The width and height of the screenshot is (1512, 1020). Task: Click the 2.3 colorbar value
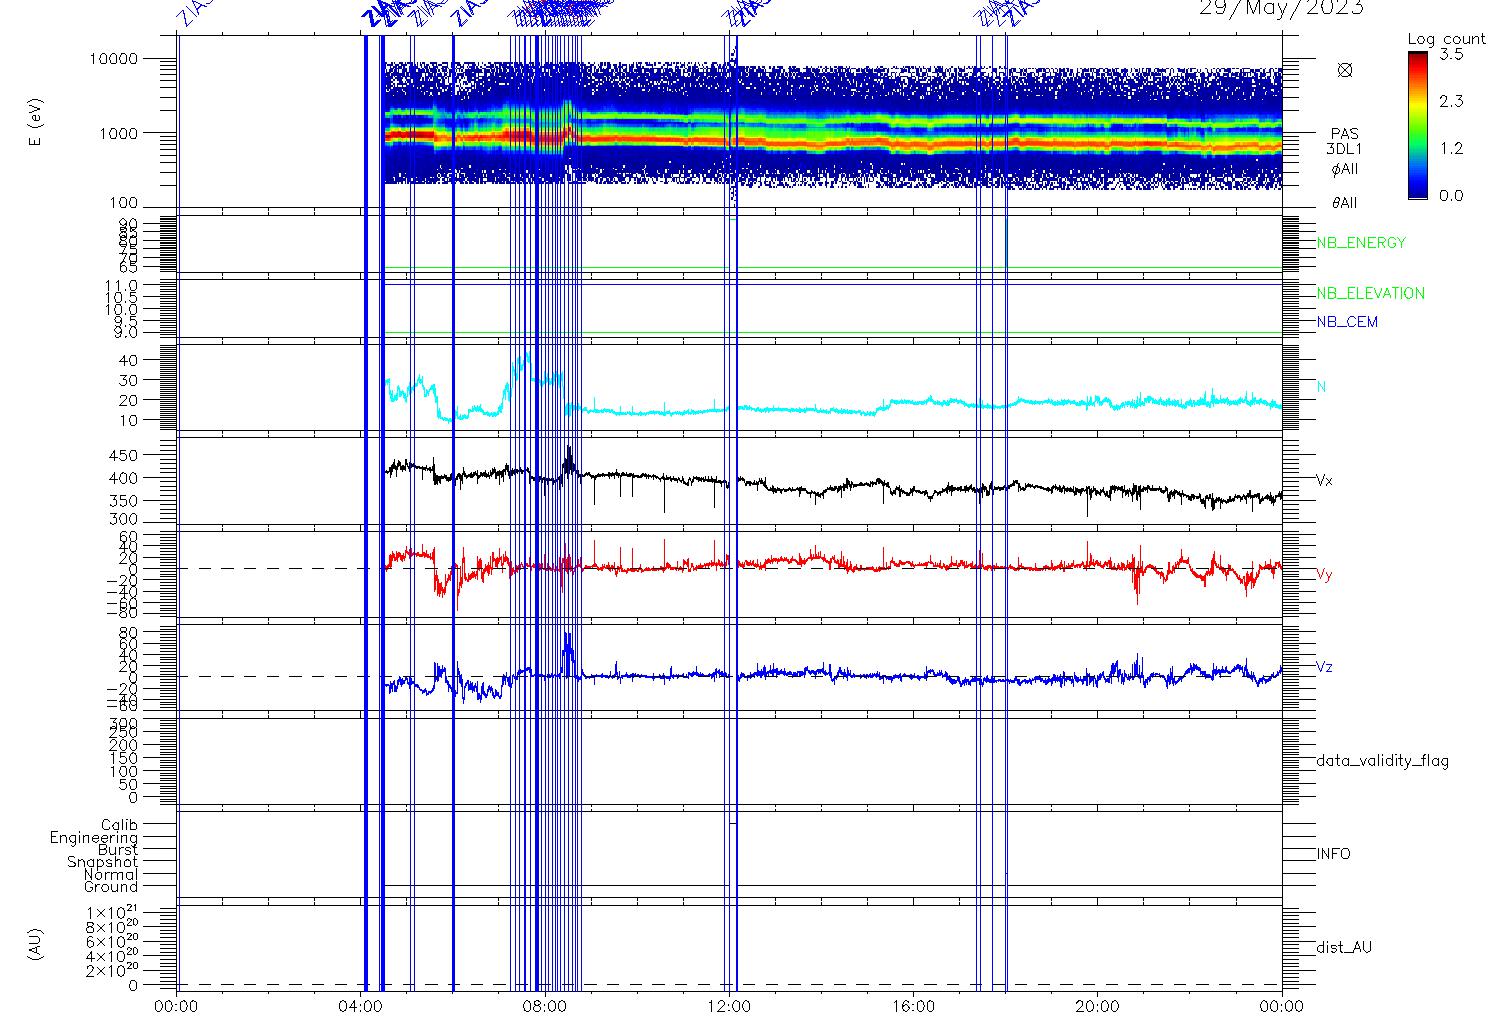tap(1451, 101)
